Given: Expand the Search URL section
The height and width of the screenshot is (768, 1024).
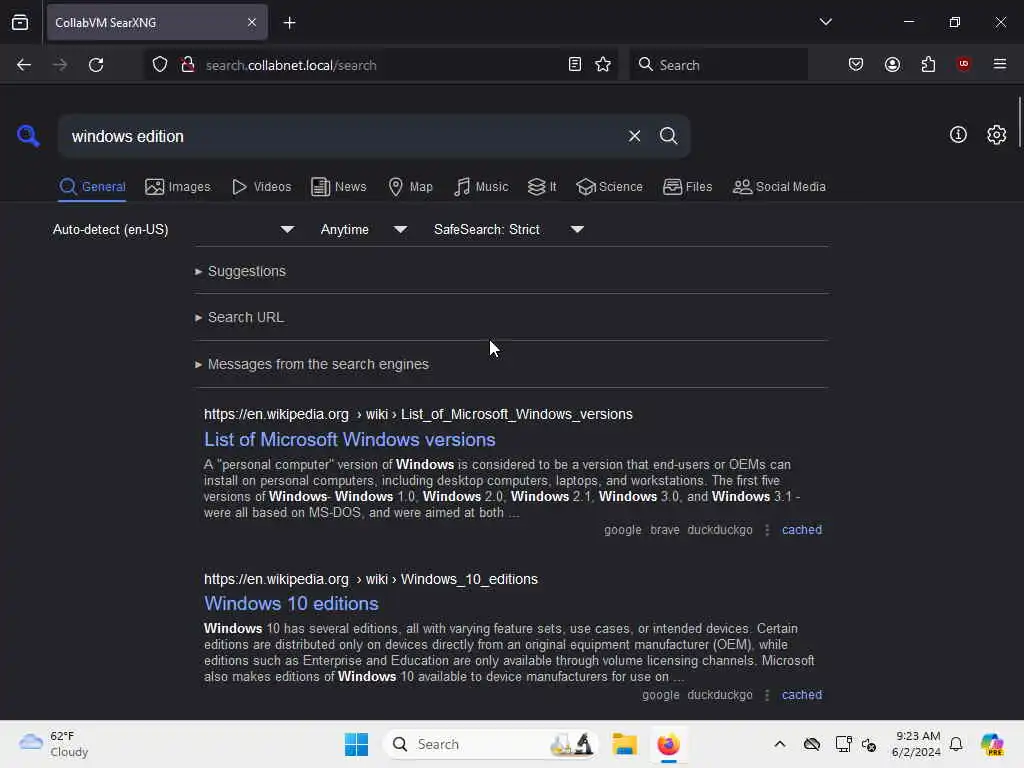Looking at the screenshot, I should point(239,317).
